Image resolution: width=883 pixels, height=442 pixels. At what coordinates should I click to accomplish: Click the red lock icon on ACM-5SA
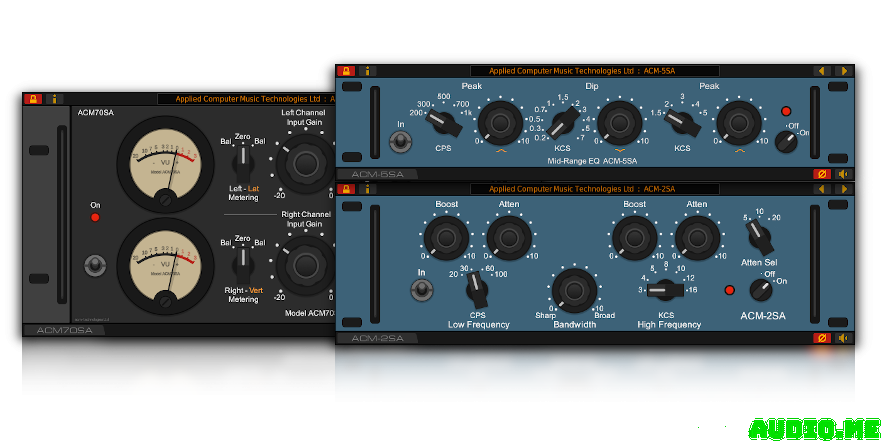tap(346, 71)
